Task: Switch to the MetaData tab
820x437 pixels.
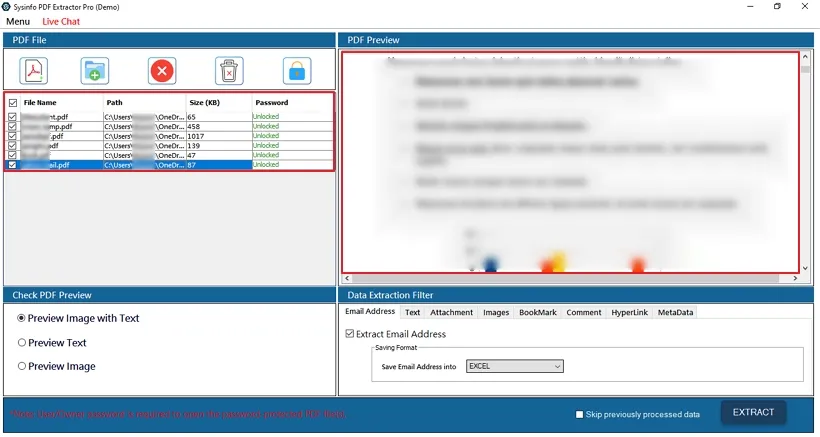Action: [675, 313]
